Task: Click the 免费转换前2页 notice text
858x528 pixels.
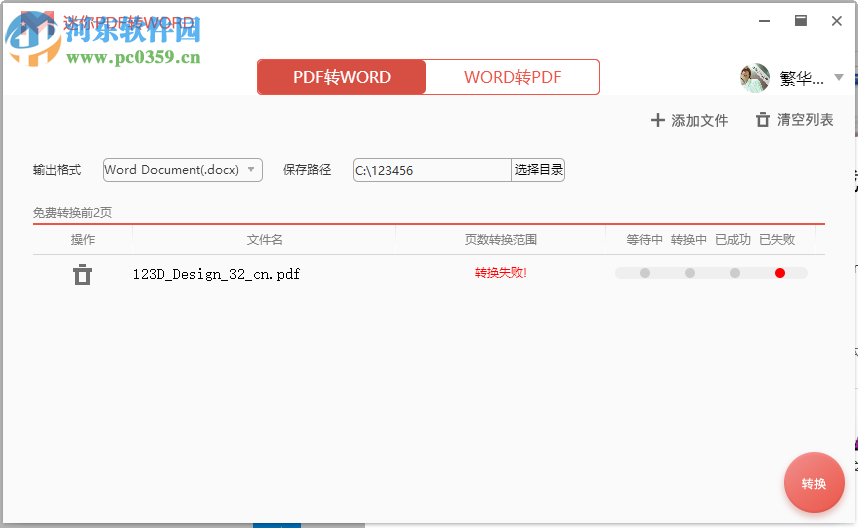Action: [x=72, y=213]
